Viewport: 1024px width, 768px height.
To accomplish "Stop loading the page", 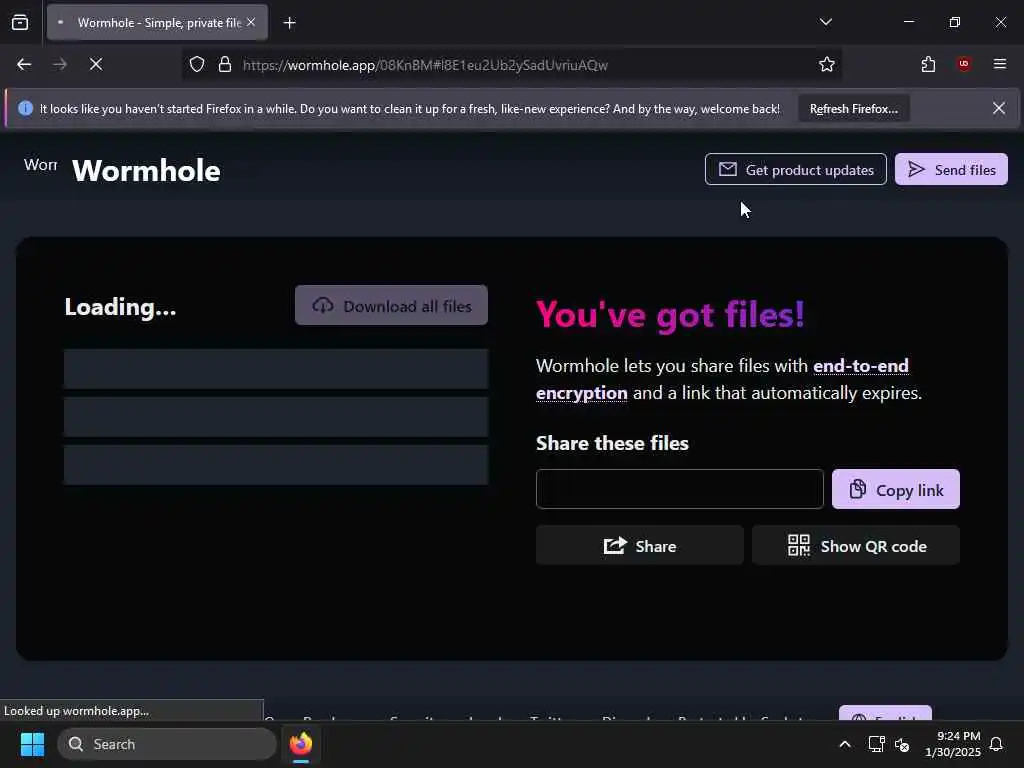I will (x=95, y=64).
